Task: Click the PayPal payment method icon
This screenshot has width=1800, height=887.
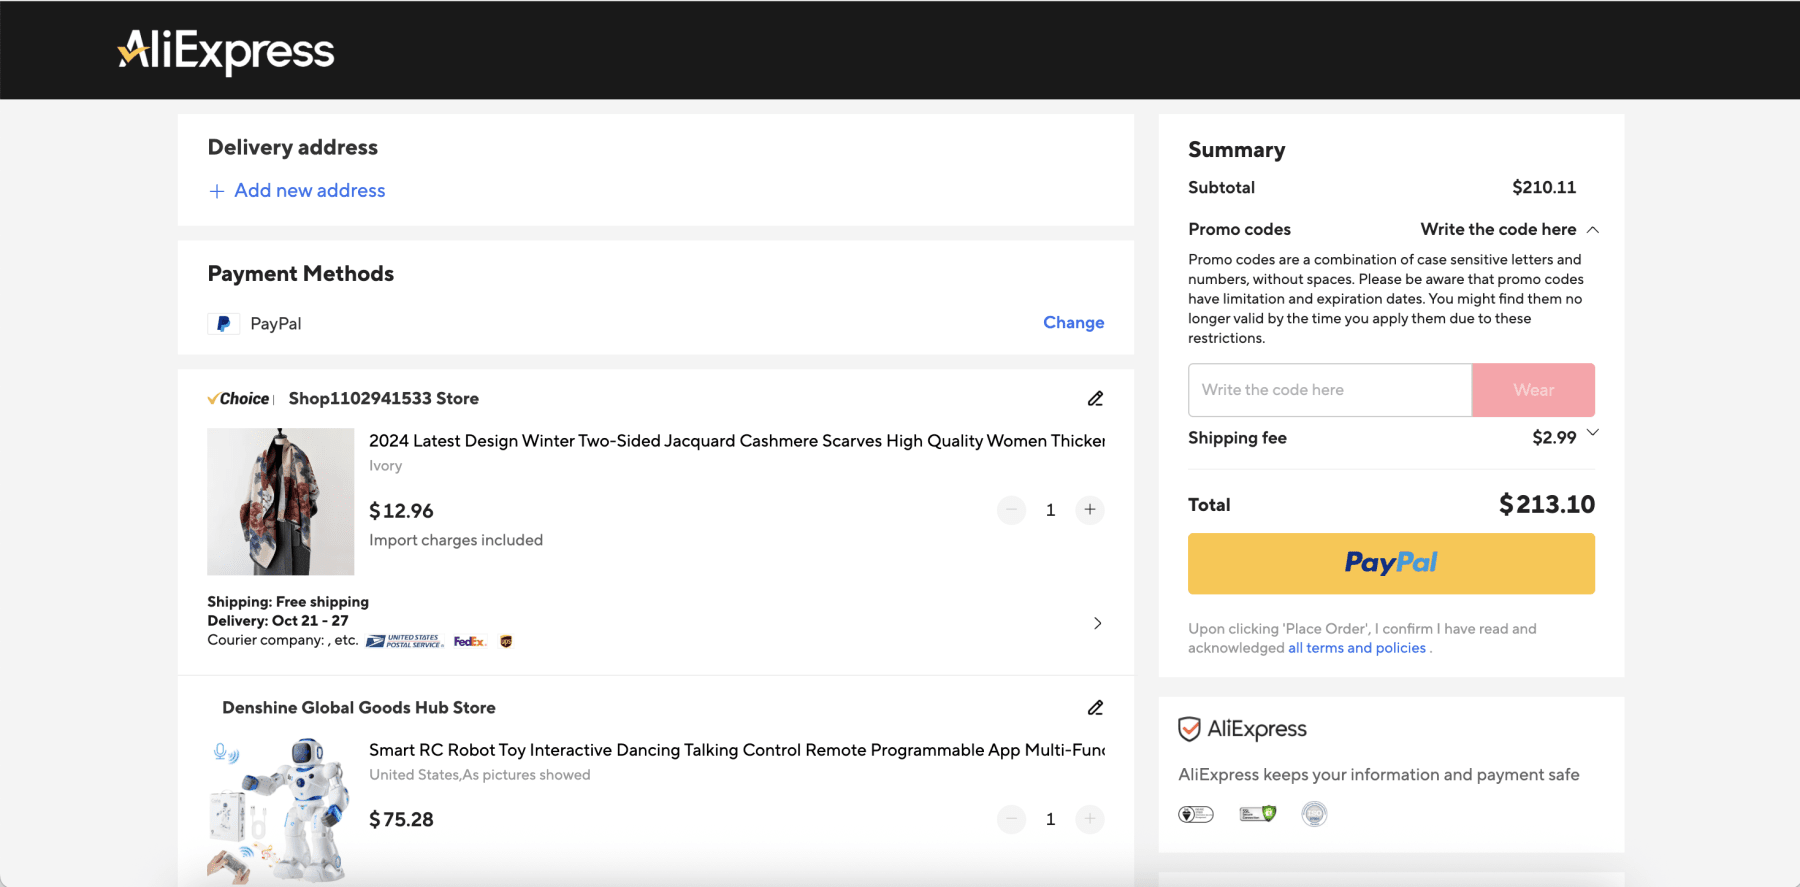Action: [x=223, y=324]
